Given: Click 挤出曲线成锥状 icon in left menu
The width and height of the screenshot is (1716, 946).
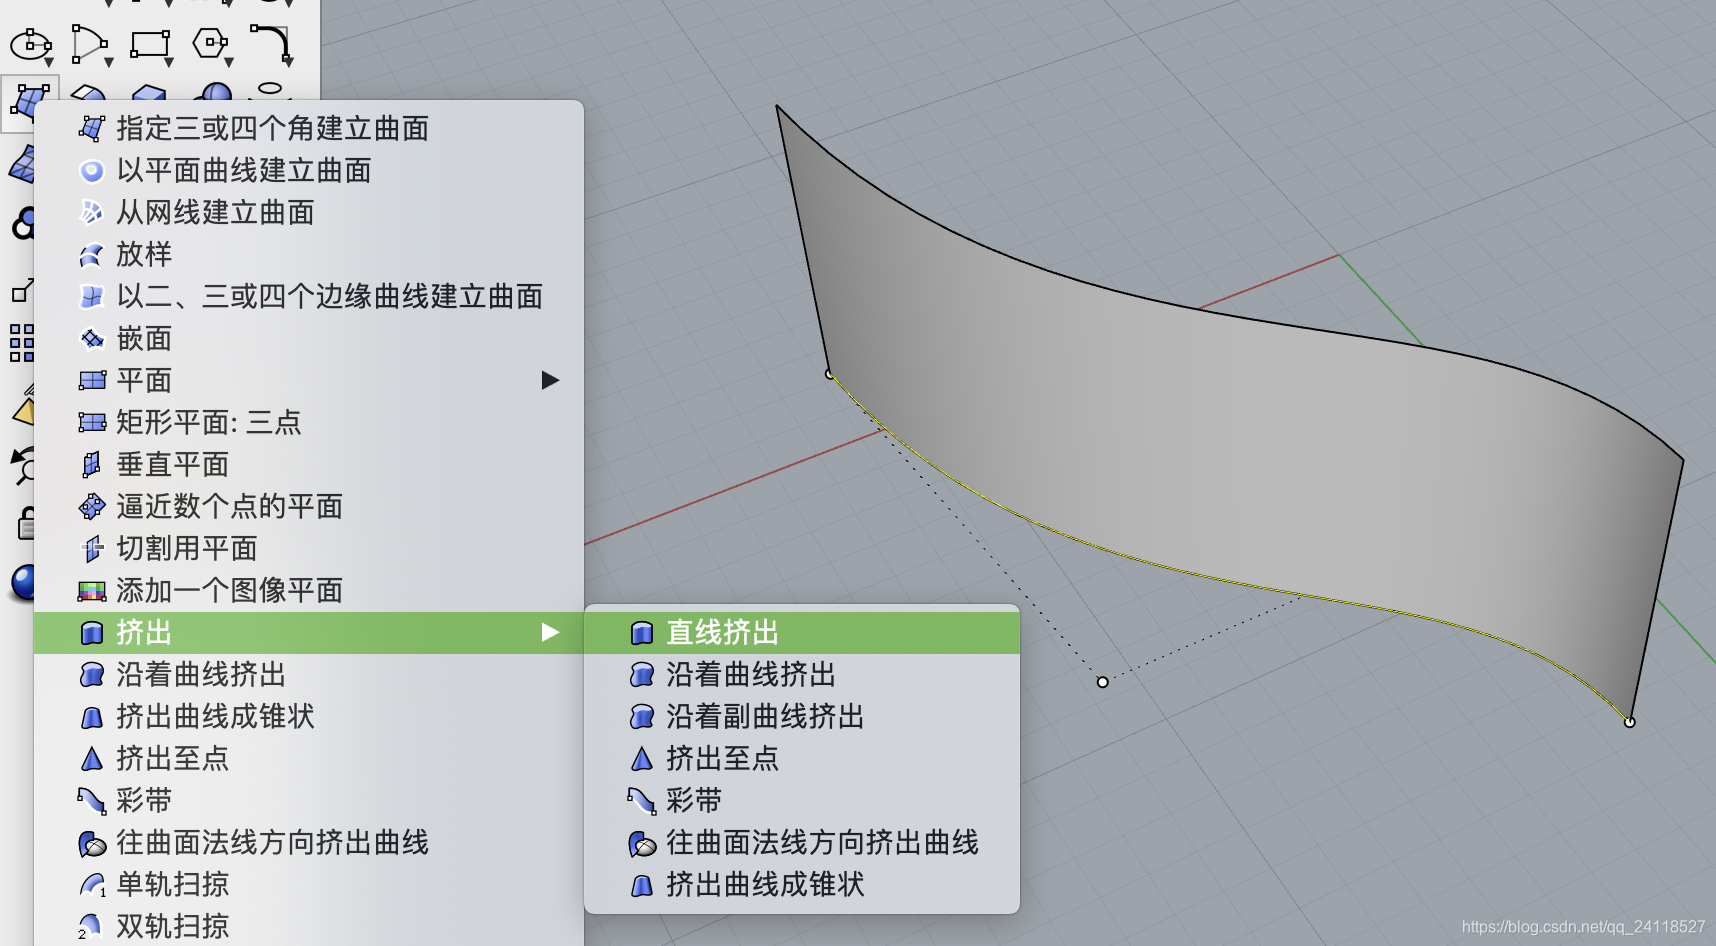Looking at the screenshot, I should tap(92, 717).
